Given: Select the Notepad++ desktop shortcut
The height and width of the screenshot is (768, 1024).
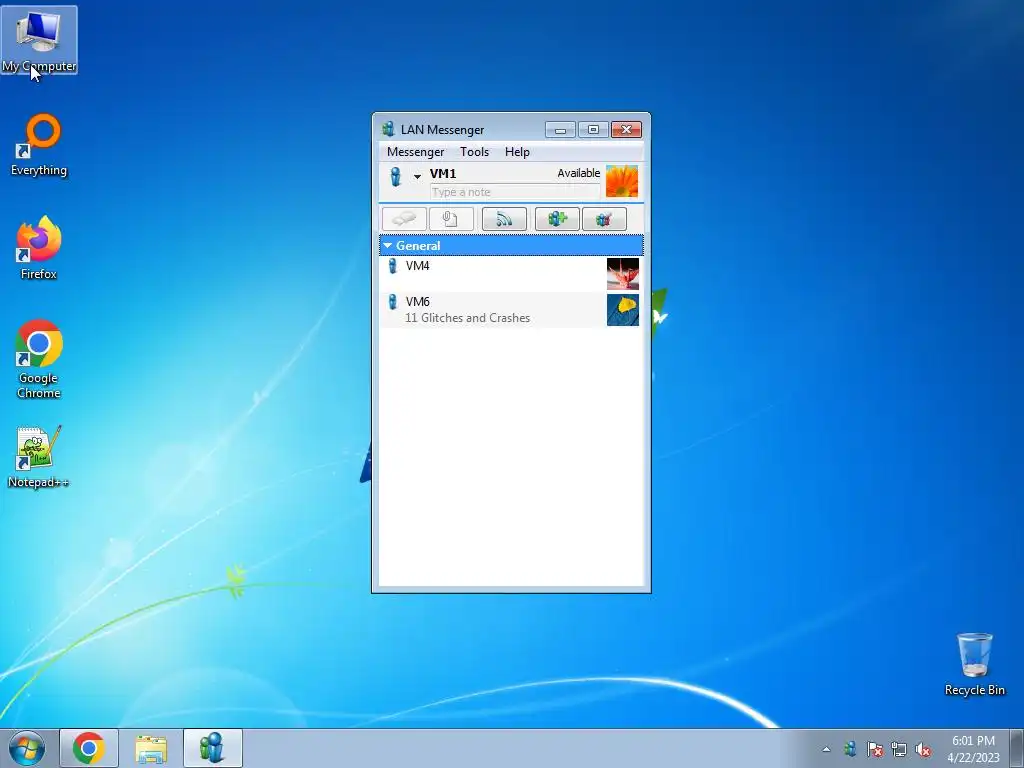Looking at the screenshot, I should pyautogui.click(x=39, y=456).
